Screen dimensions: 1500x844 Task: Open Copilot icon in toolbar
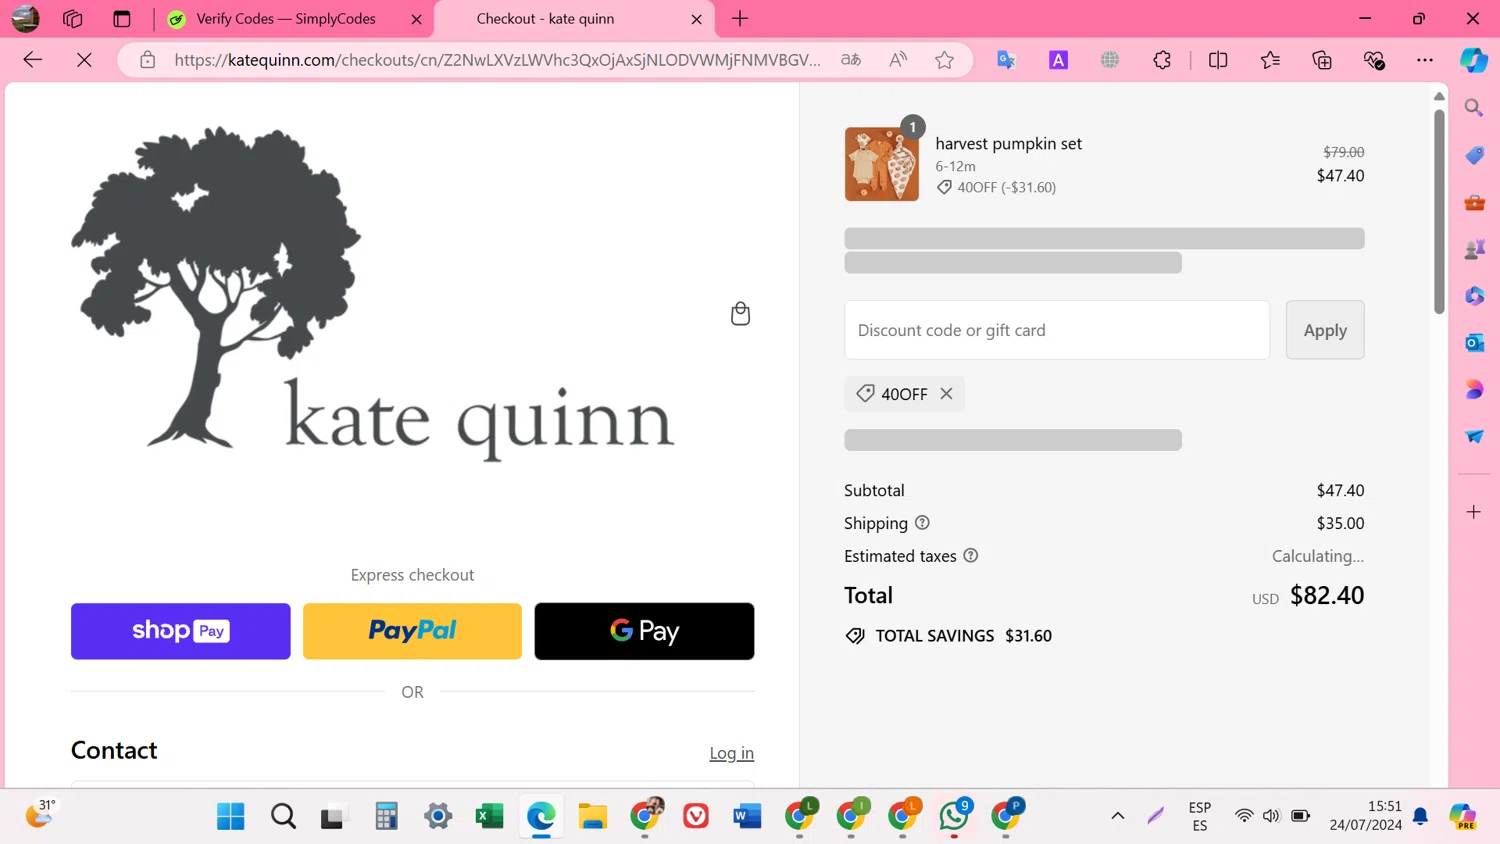1474,60
